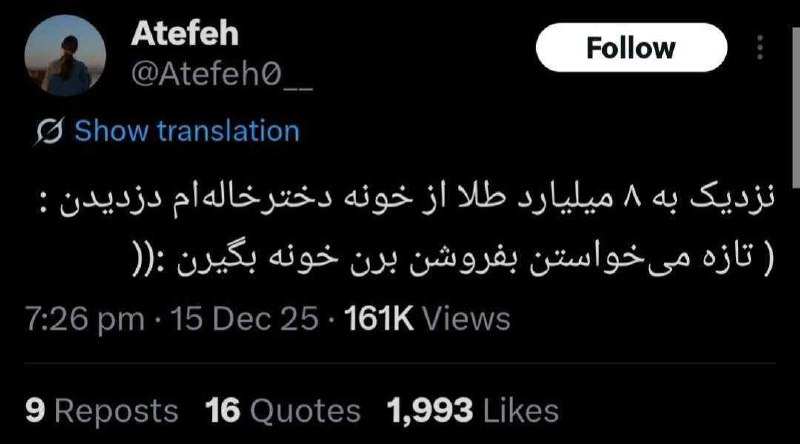Follow the Atefeh account
800x444 pixels.
tap(631, 47)
